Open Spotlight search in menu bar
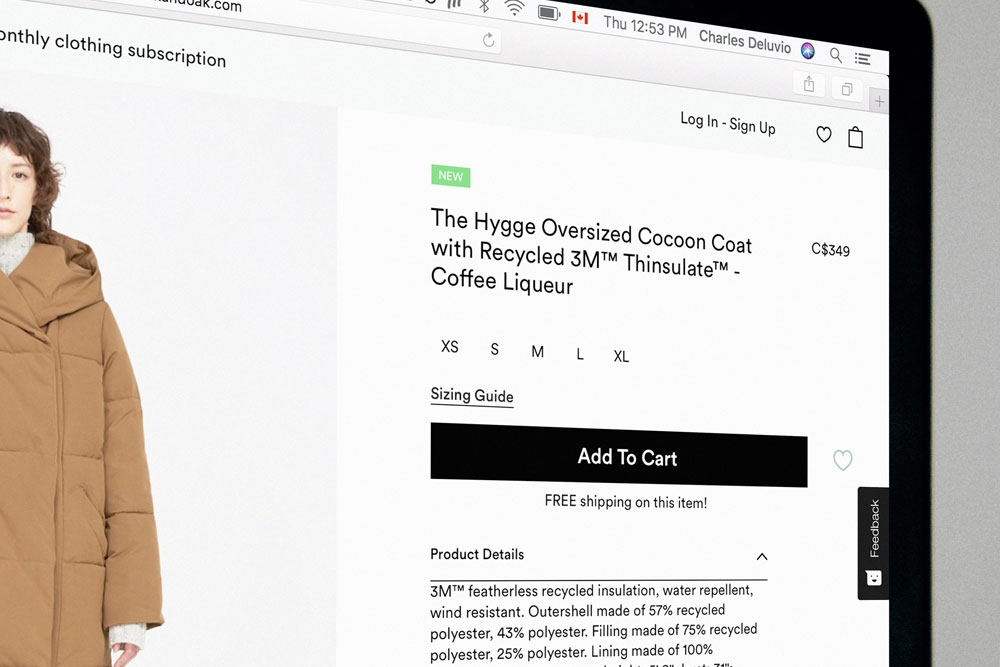The height and width of the screenshot is (667, 1000). 835,55
